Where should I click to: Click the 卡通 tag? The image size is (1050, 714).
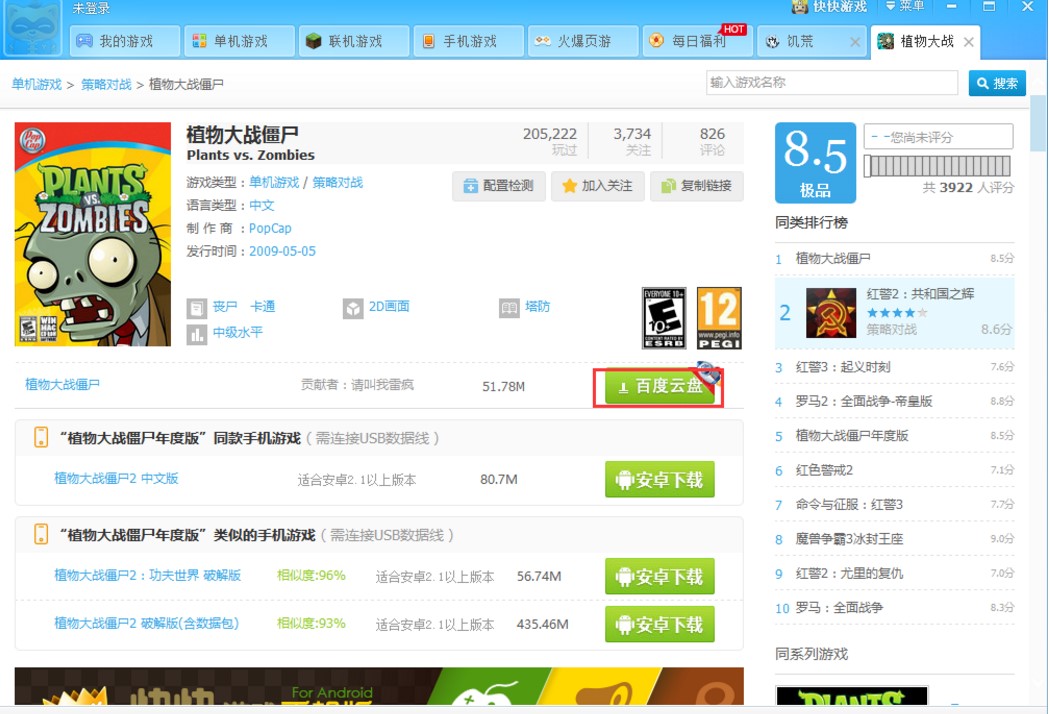click(x=262, y=307)
